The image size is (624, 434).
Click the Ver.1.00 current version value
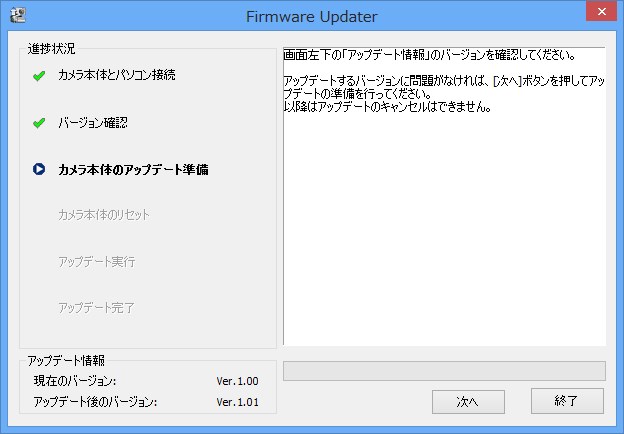pos(237,381)
